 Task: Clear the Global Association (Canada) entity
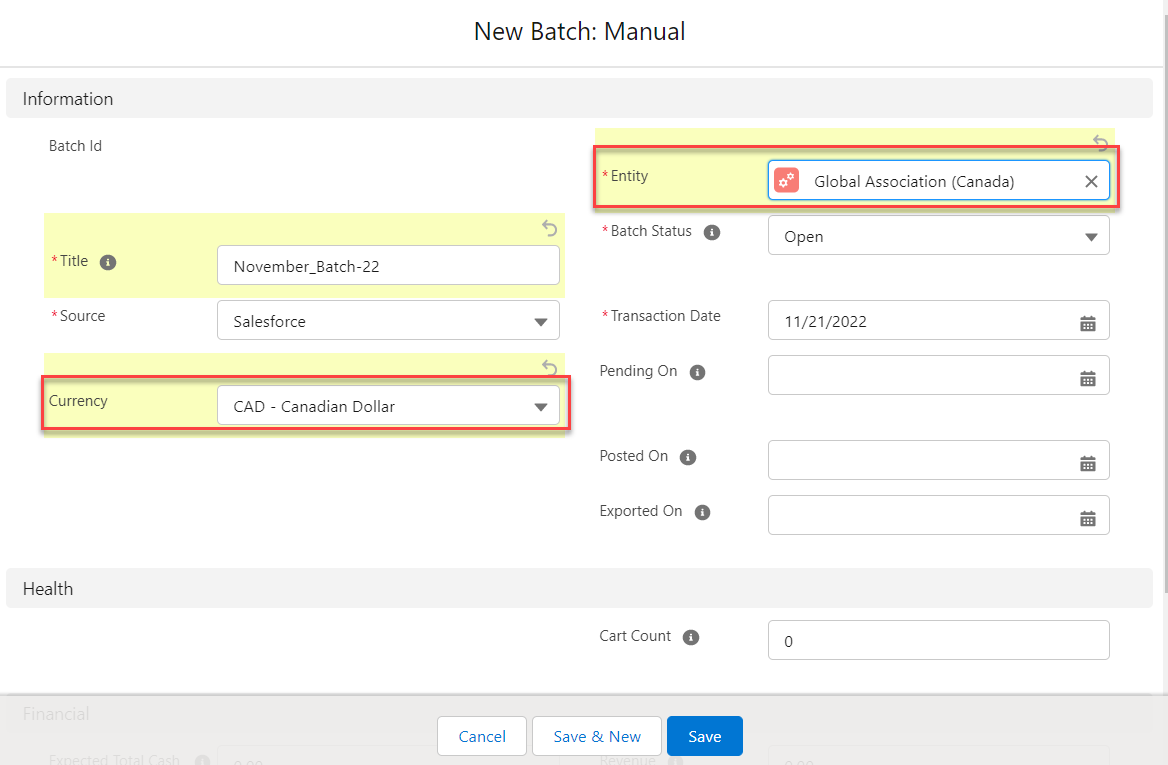1091,182
